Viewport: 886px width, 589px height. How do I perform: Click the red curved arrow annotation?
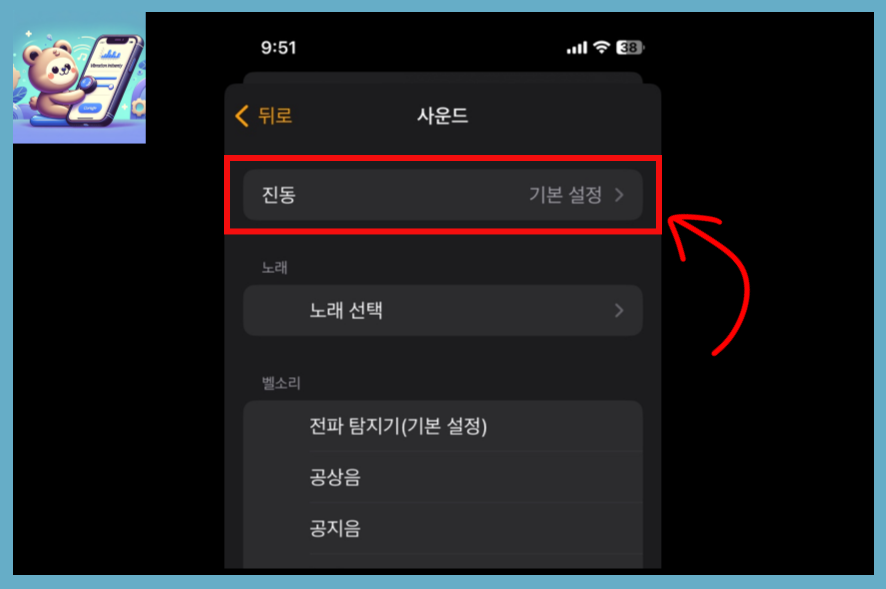tap(710, 284)
